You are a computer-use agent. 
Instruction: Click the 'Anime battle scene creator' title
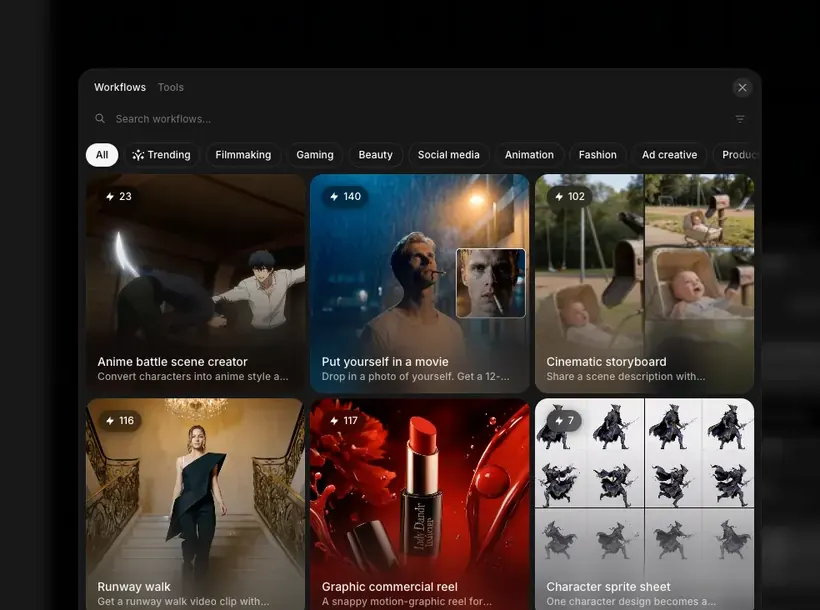tap(173, 362)
